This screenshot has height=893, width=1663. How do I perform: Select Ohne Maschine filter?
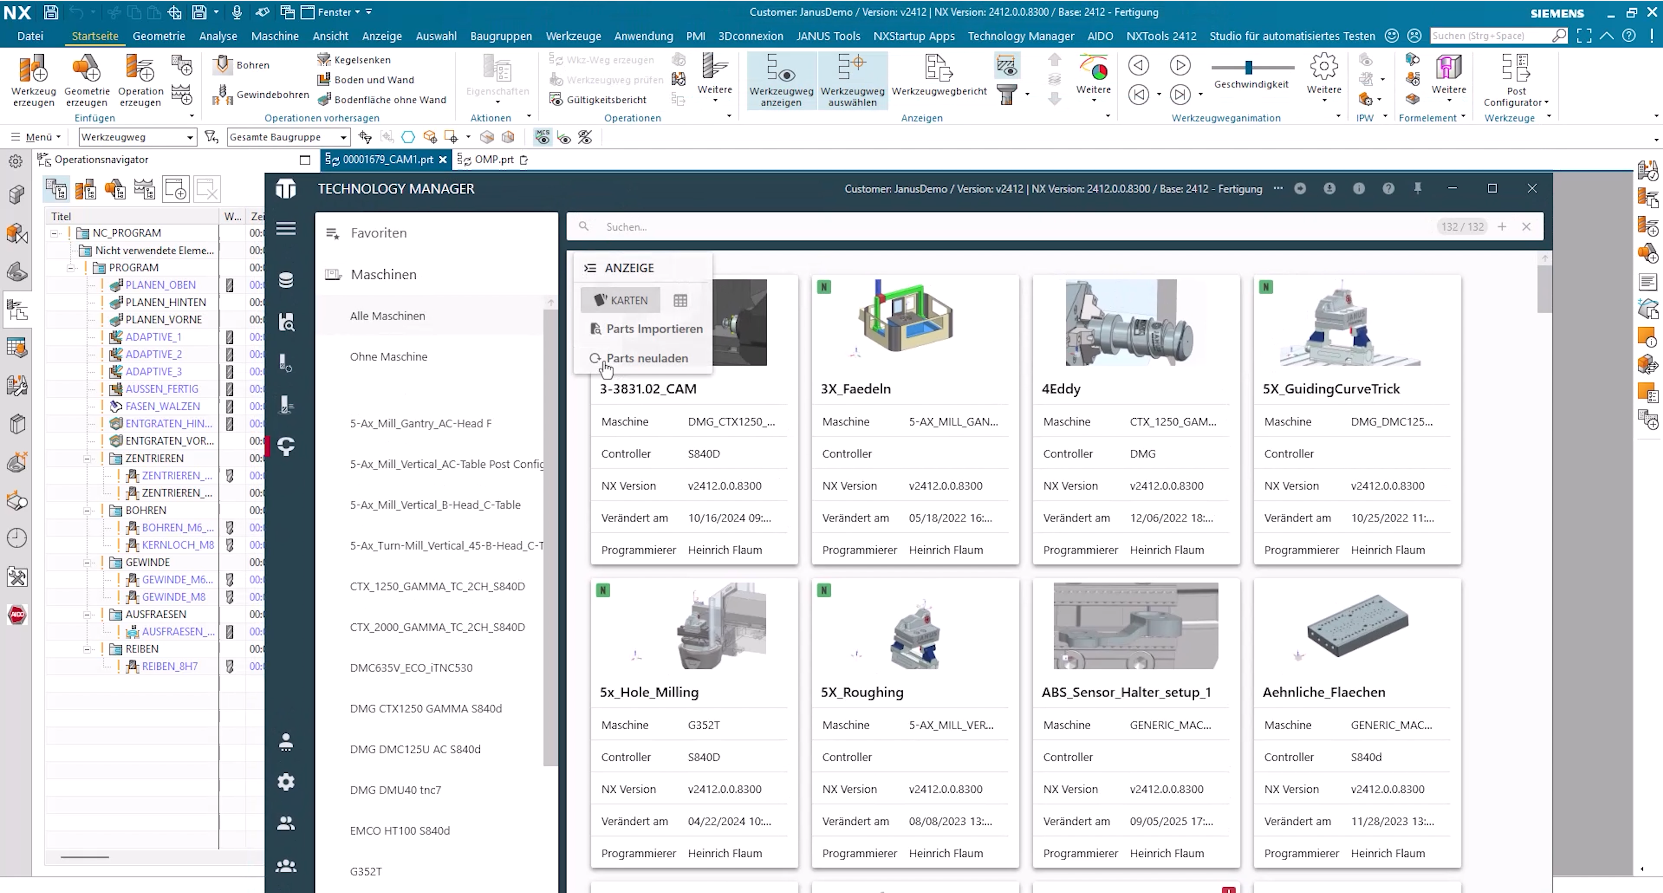pyautogui.click(x=388, y=357)
